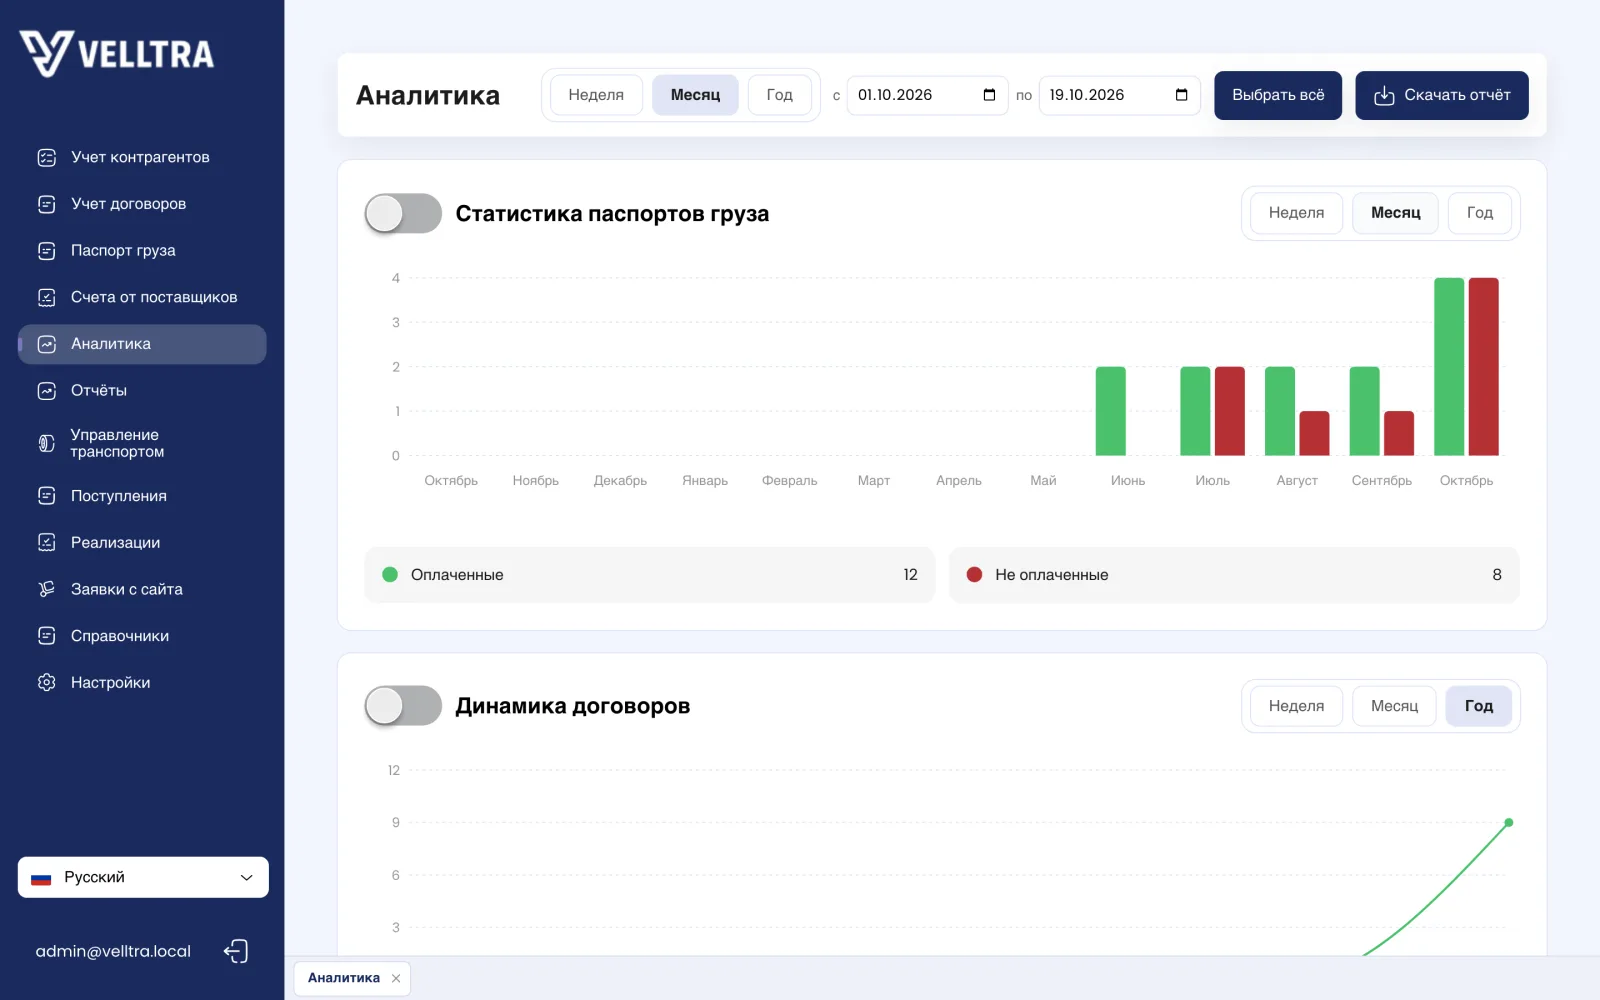The image size is (1600, 1000).
Task: Toggle the red Не оплаченные legend series
Action: 1234,575
